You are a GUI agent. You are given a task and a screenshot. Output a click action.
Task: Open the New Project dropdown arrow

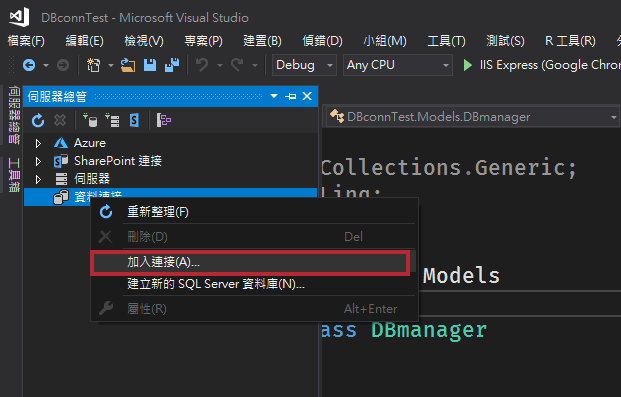(x=111, y=65)
